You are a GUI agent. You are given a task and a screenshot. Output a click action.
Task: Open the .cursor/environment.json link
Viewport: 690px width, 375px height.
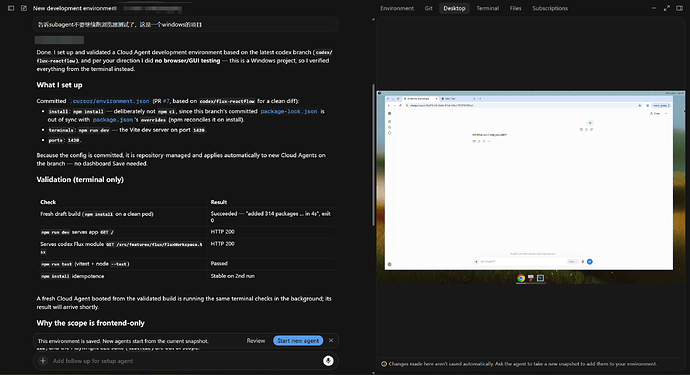[x=110, y=101]
